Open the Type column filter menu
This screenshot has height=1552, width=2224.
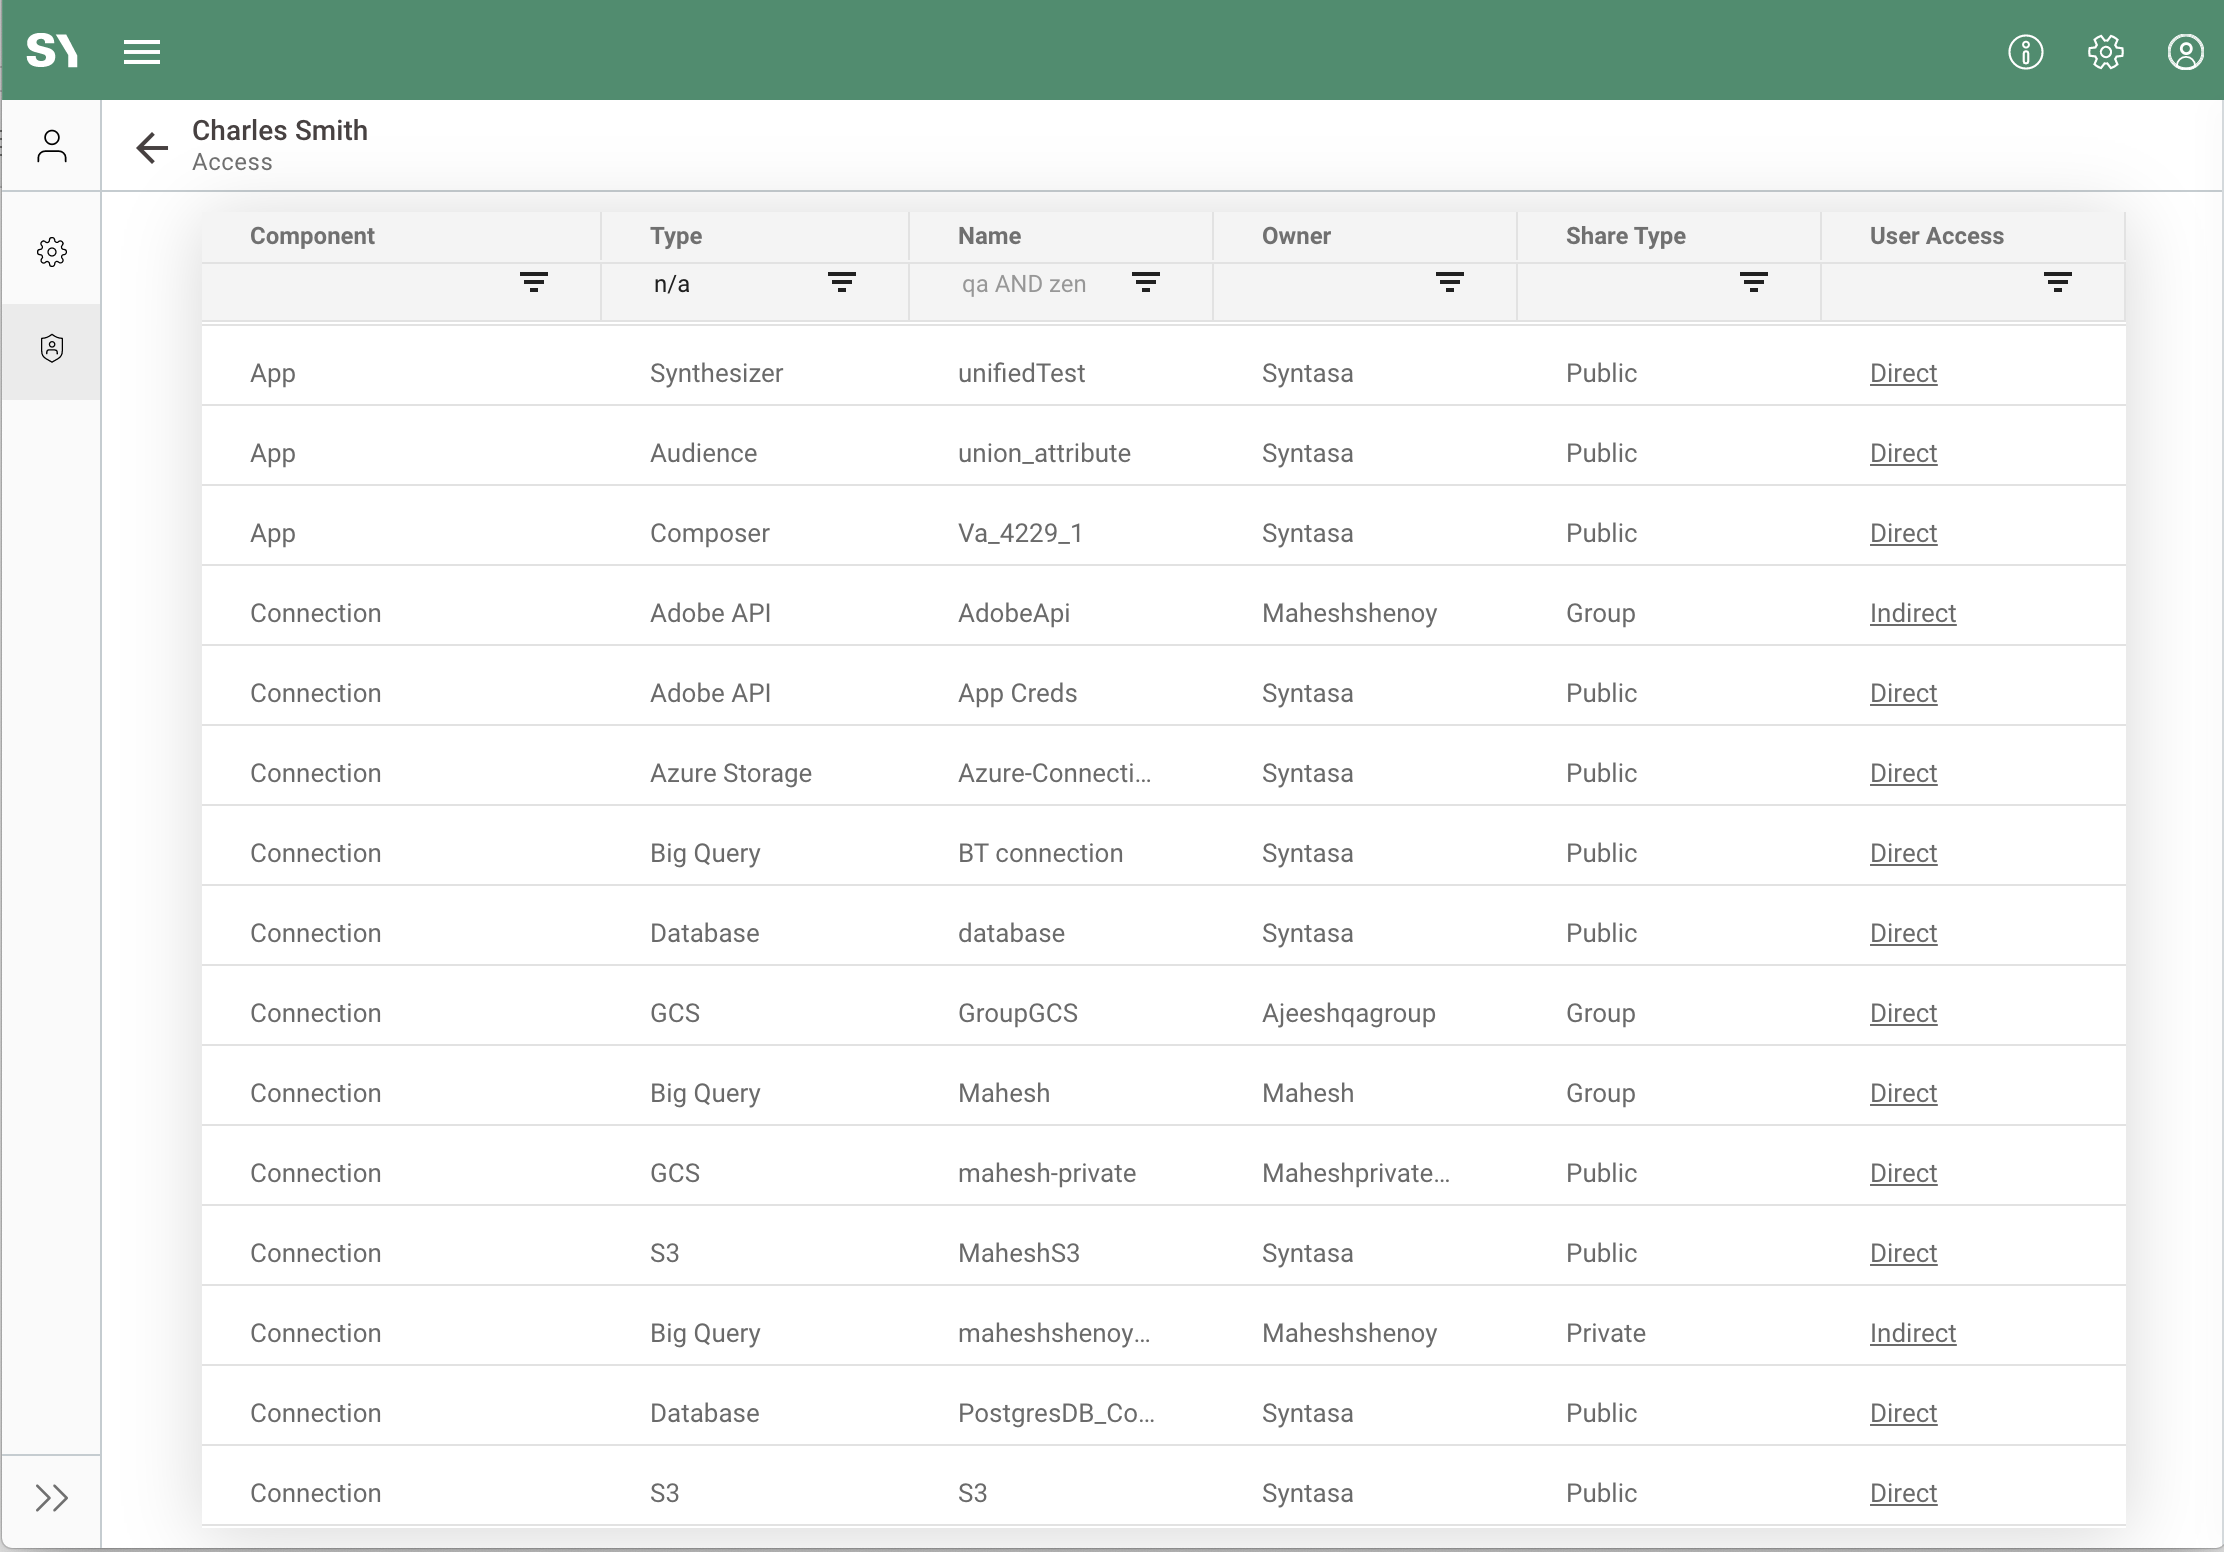842,283
